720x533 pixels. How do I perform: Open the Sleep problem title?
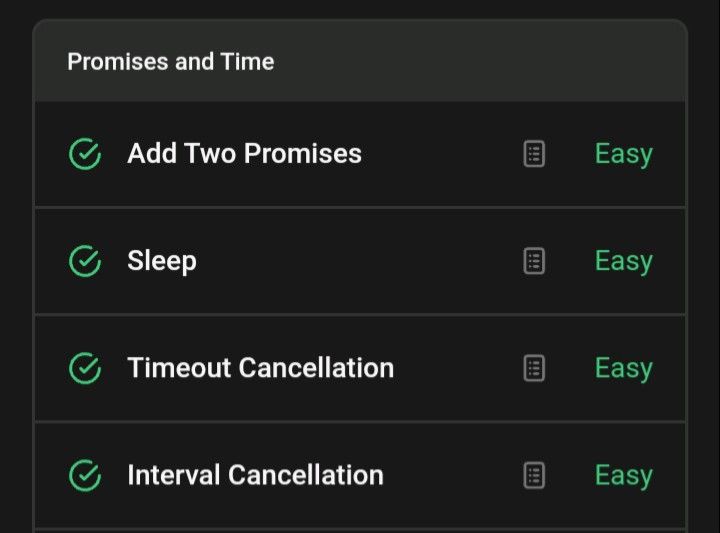162,261
